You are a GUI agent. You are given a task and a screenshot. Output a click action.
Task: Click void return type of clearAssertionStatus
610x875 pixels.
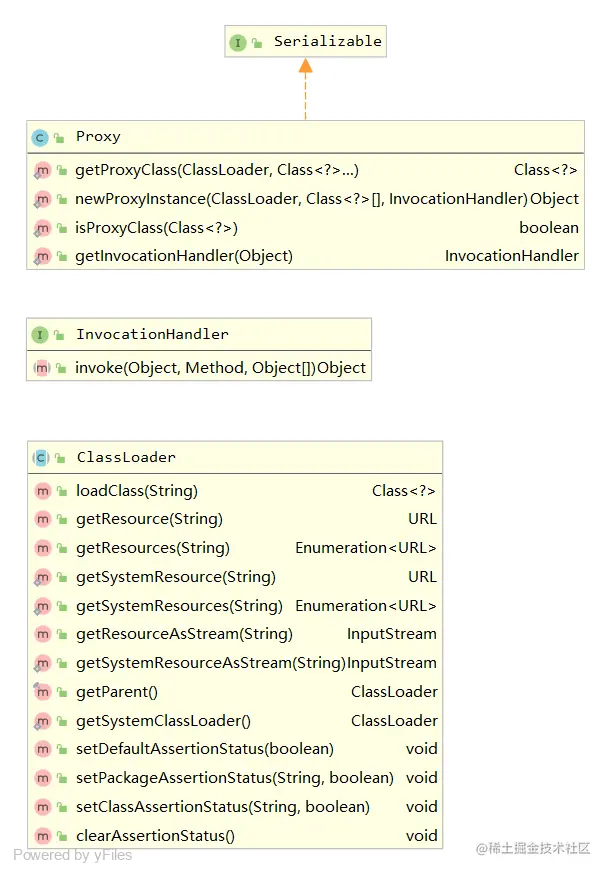click(422, 836)
